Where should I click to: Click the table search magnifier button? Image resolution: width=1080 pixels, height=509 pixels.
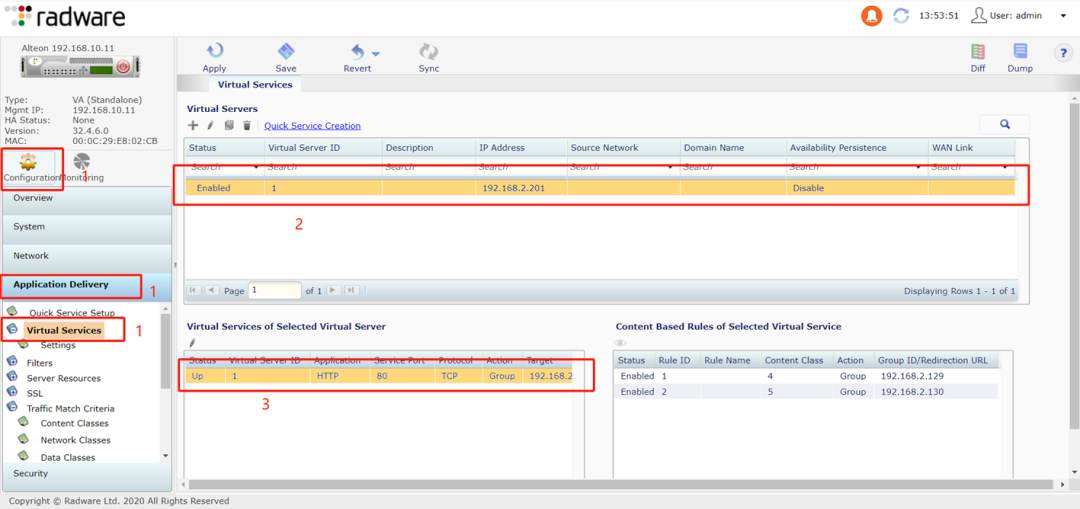click(x=1004, y=125)
